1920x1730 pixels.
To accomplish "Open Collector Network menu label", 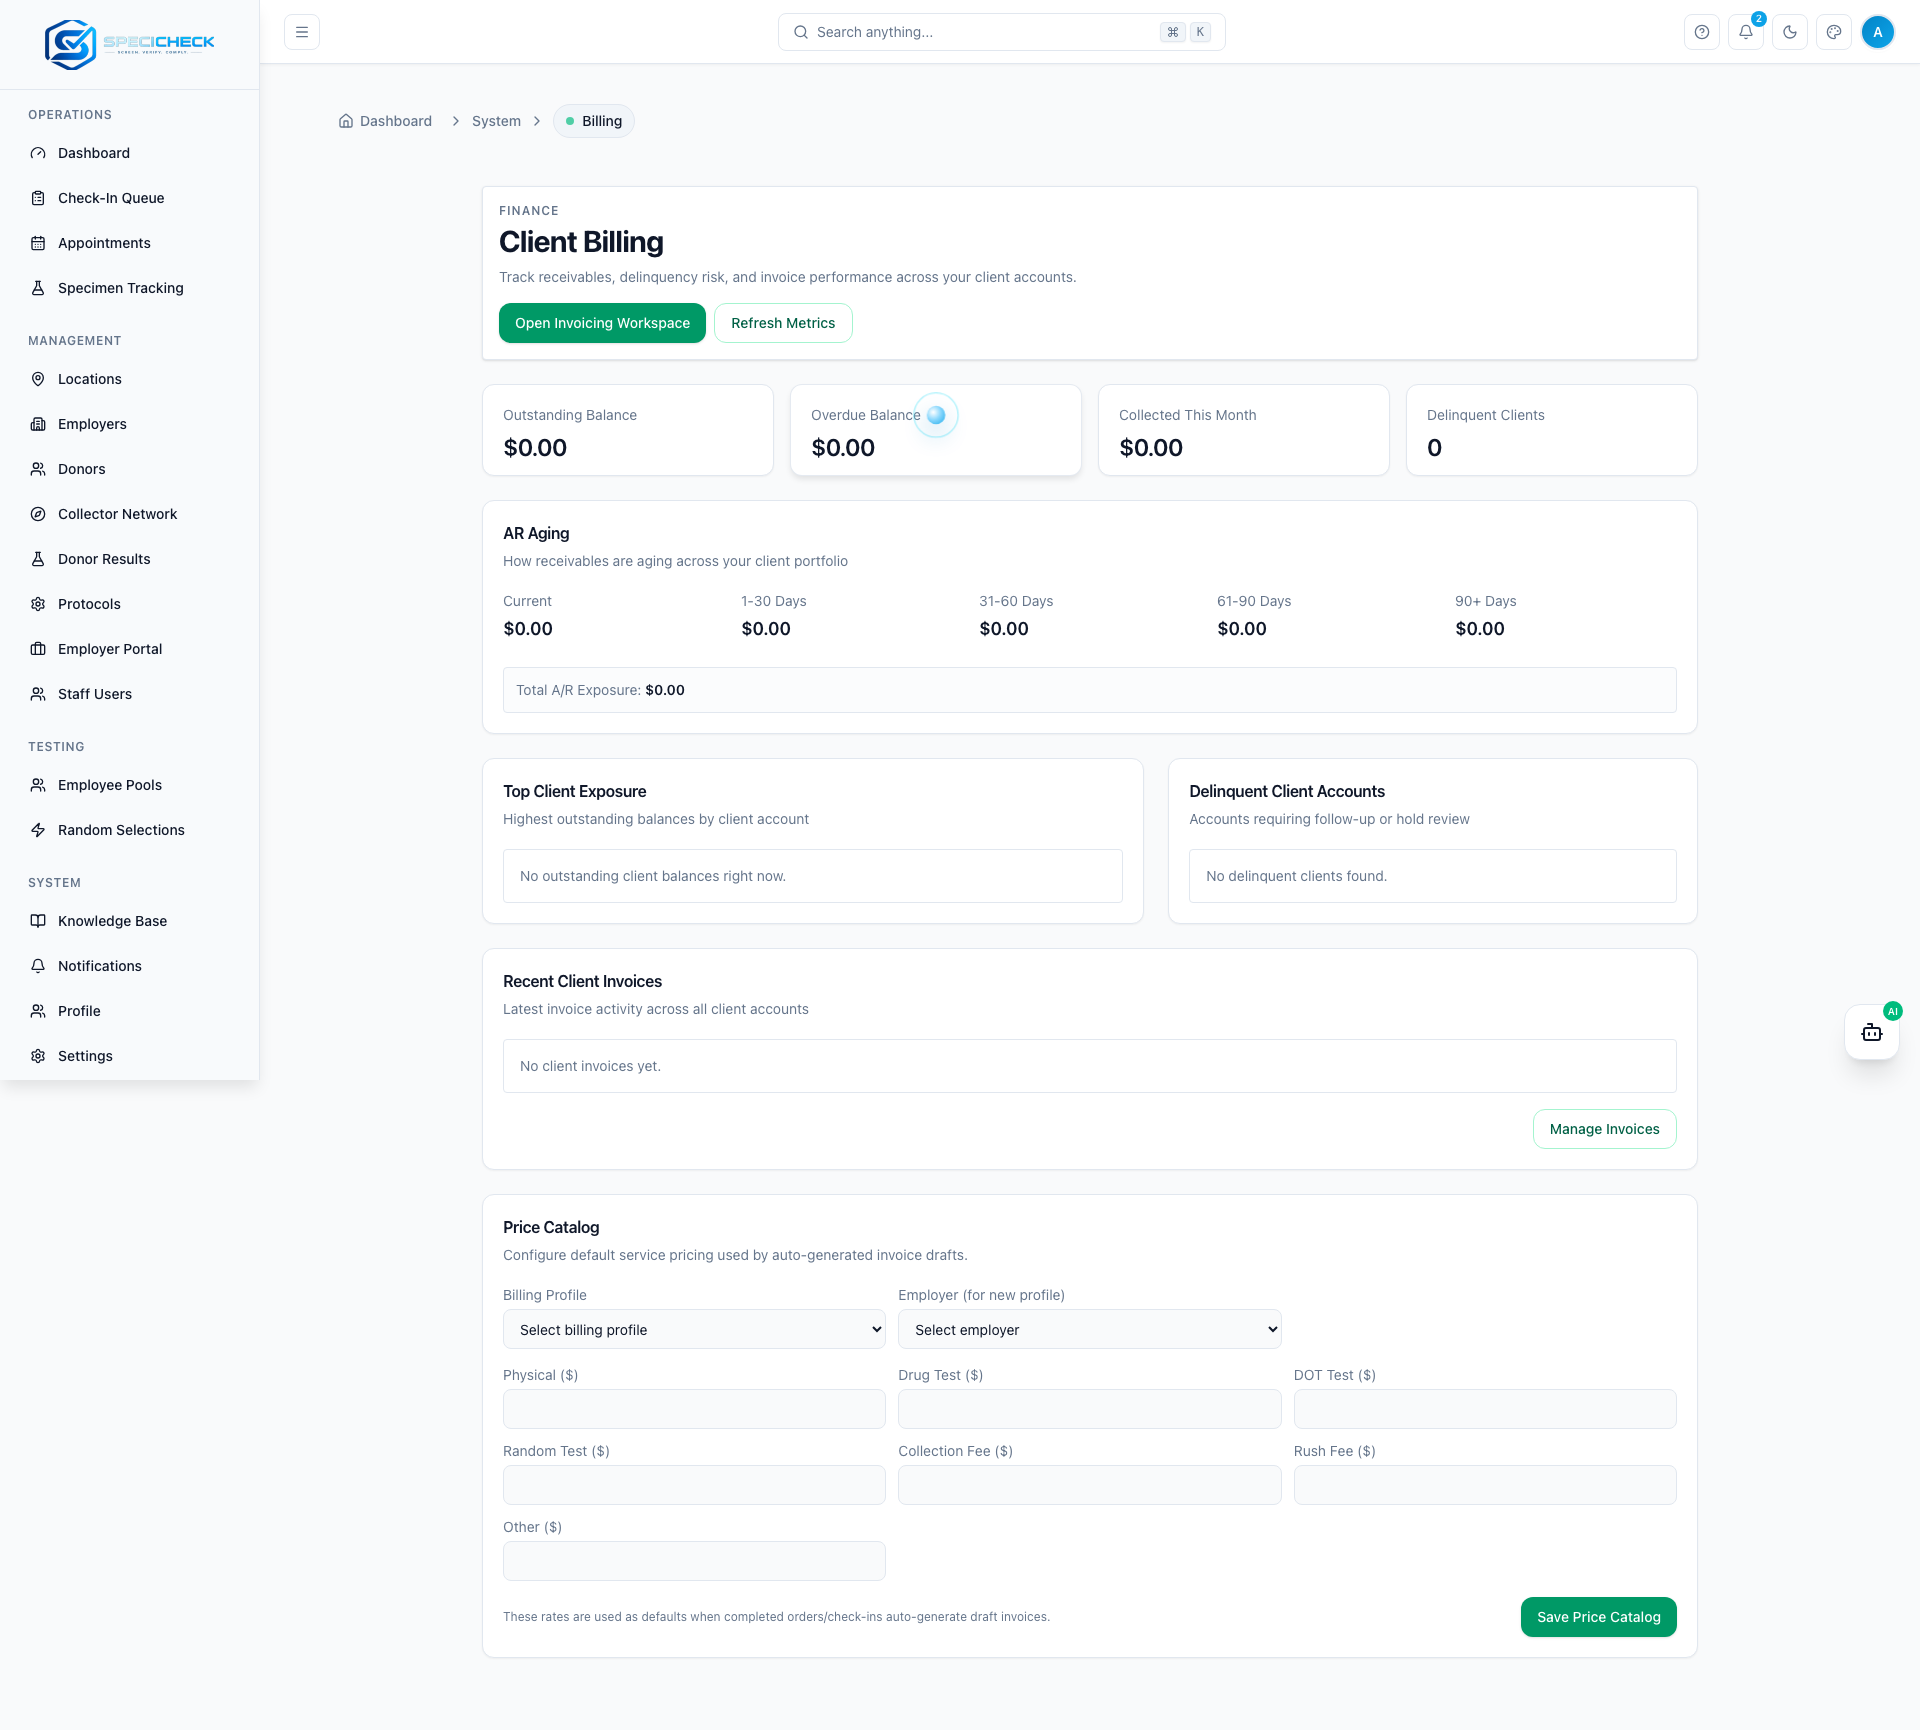I will [118, 514].
